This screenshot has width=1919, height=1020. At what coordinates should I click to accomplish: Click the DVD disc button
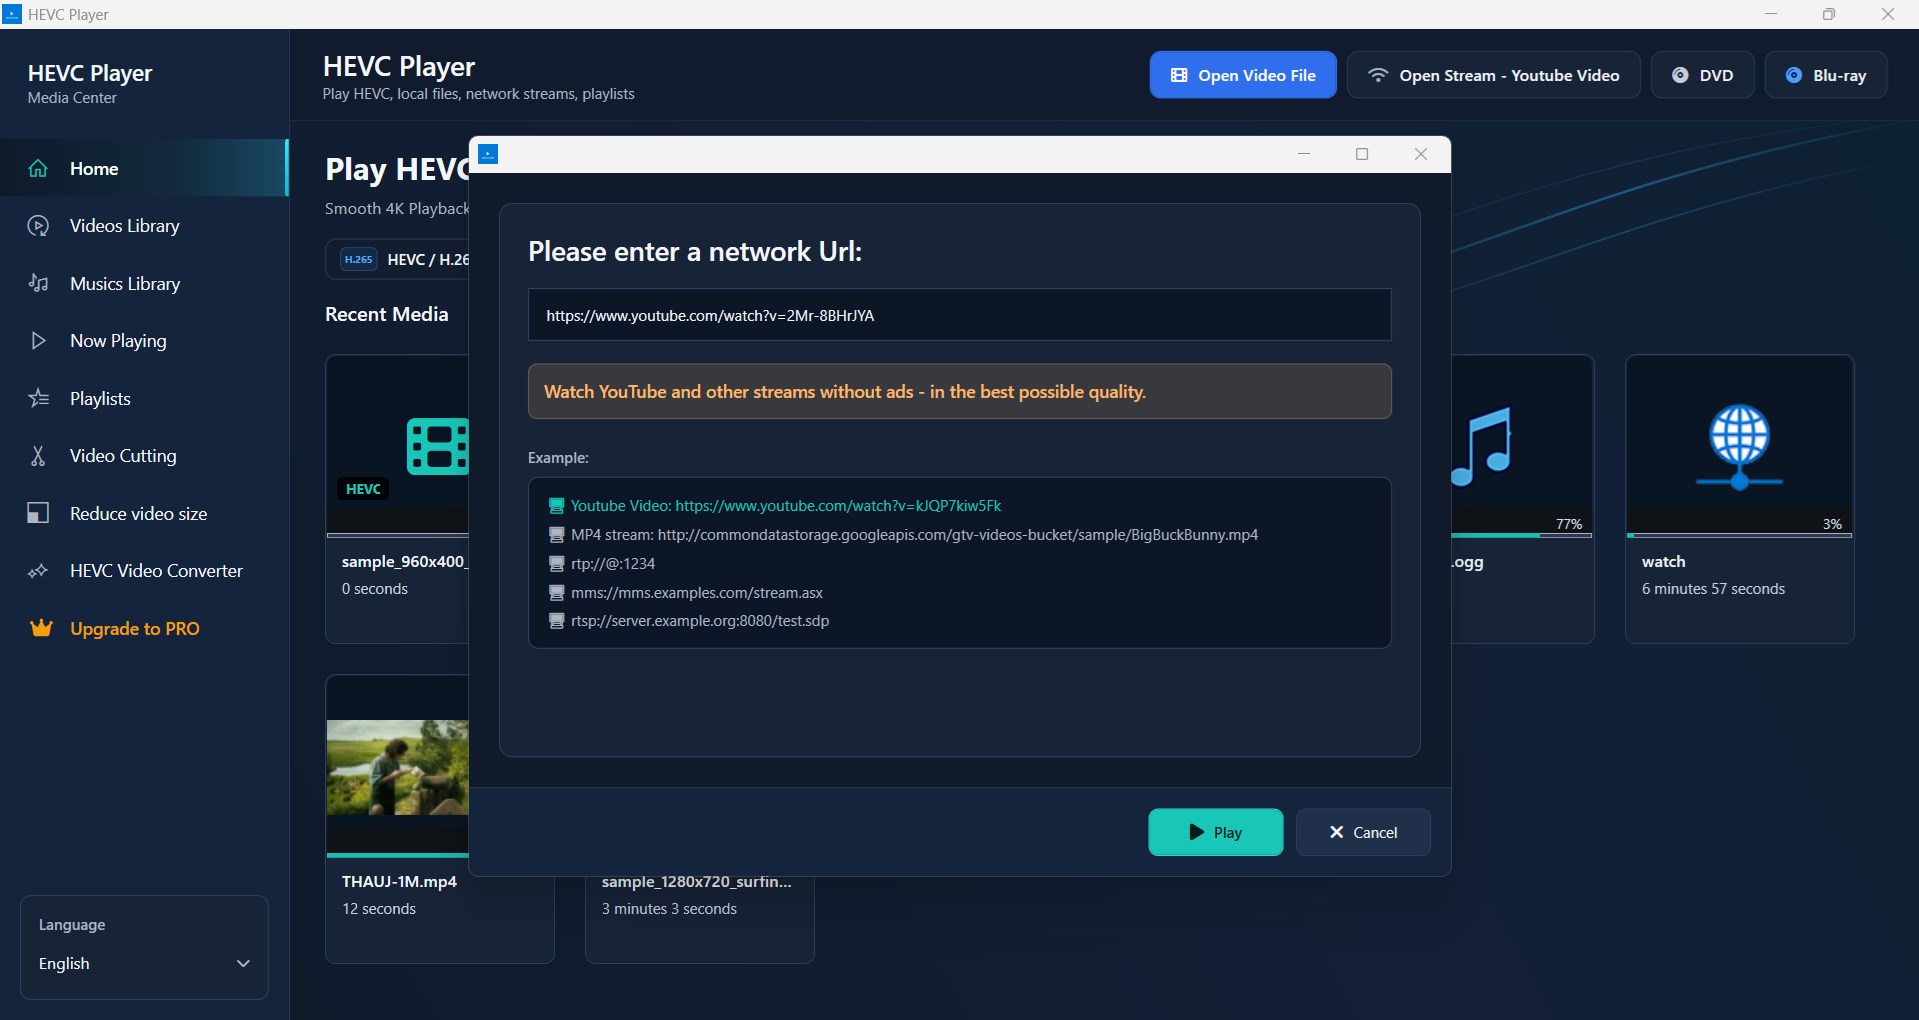tap(1702, 75)
